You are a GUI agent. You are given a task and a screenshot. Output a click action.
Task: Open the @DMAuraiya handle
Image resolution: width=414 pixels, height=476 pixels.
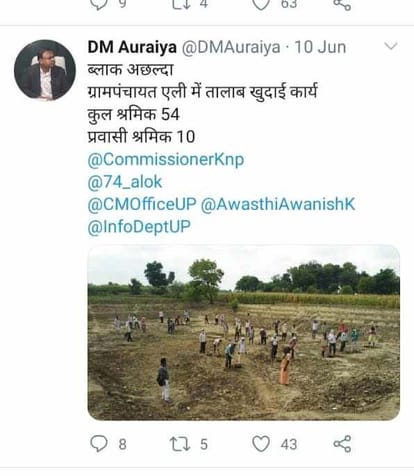[231, 47]
